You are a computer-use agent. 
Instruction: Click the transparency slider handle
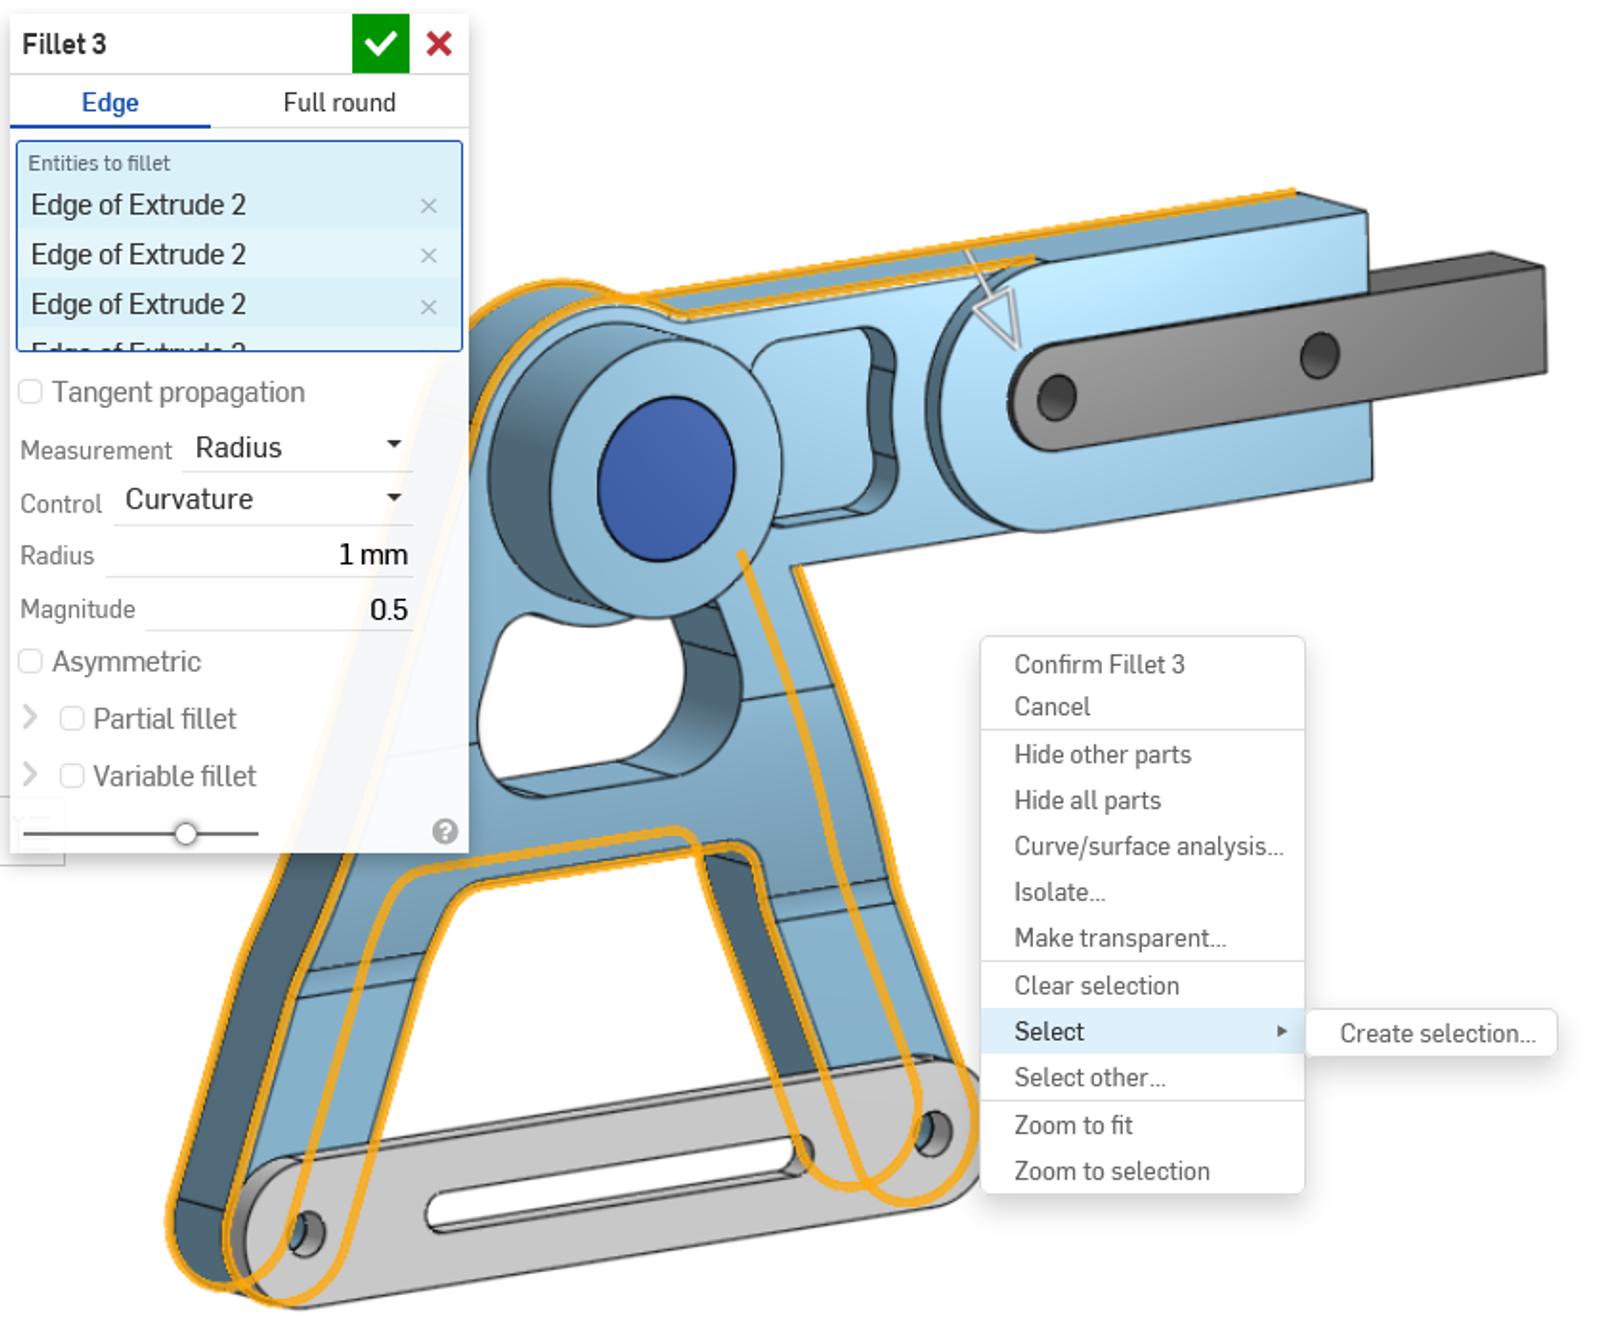(x=186, y=831)
